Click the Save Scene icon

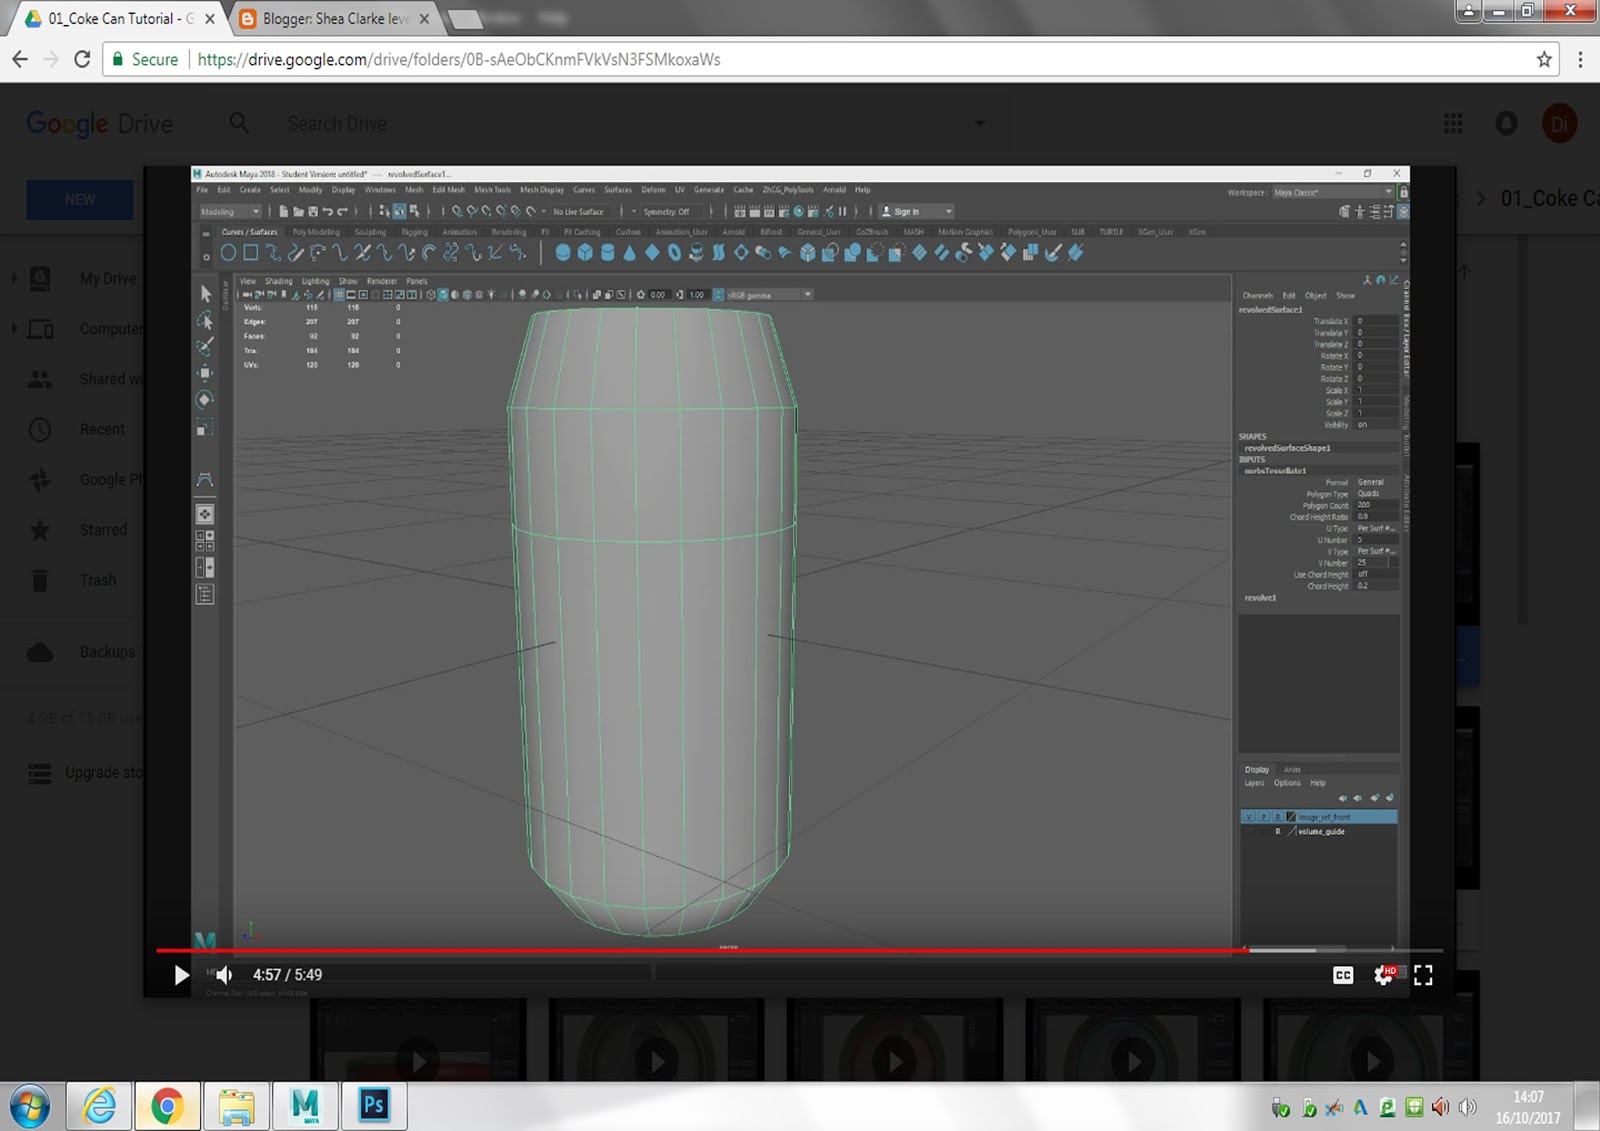(x=313, y=211)
